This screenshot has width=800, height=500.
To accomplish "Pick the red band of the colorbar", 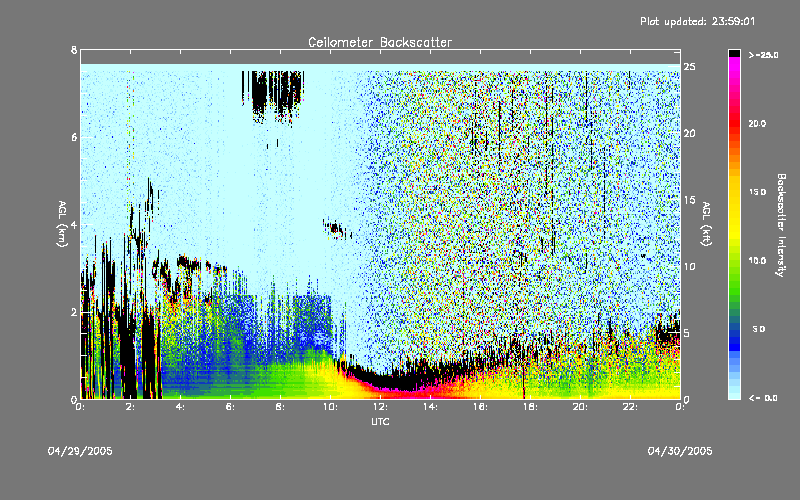I will tap(734, 122).
